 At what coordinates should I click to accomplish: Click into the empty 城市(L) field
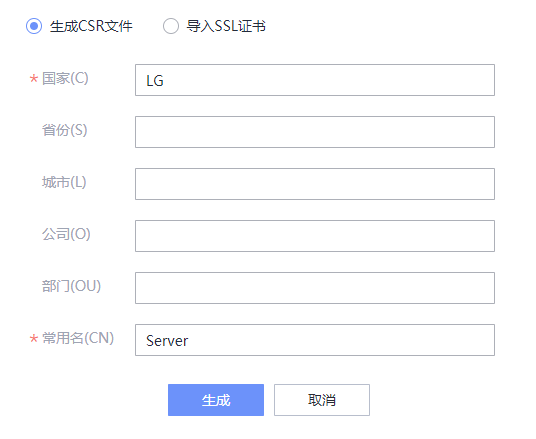pyautogui.click(x=315, y=184)
